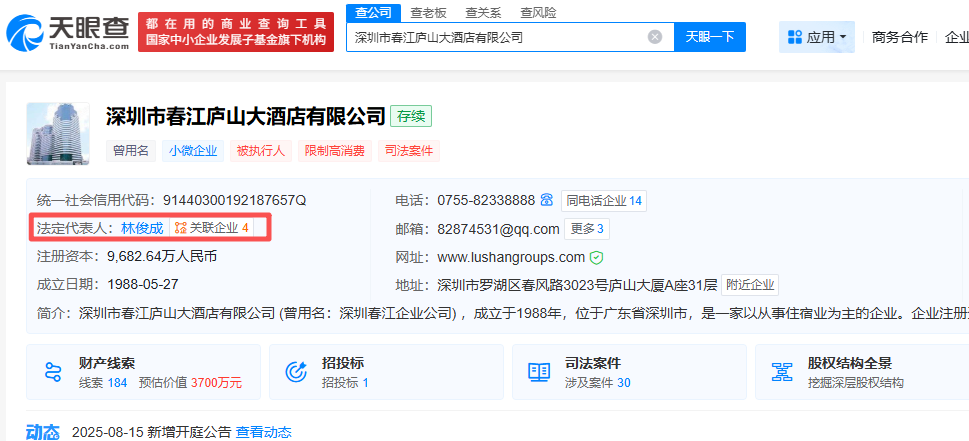Open the TianYanCha logo home link

coord(68,33)
